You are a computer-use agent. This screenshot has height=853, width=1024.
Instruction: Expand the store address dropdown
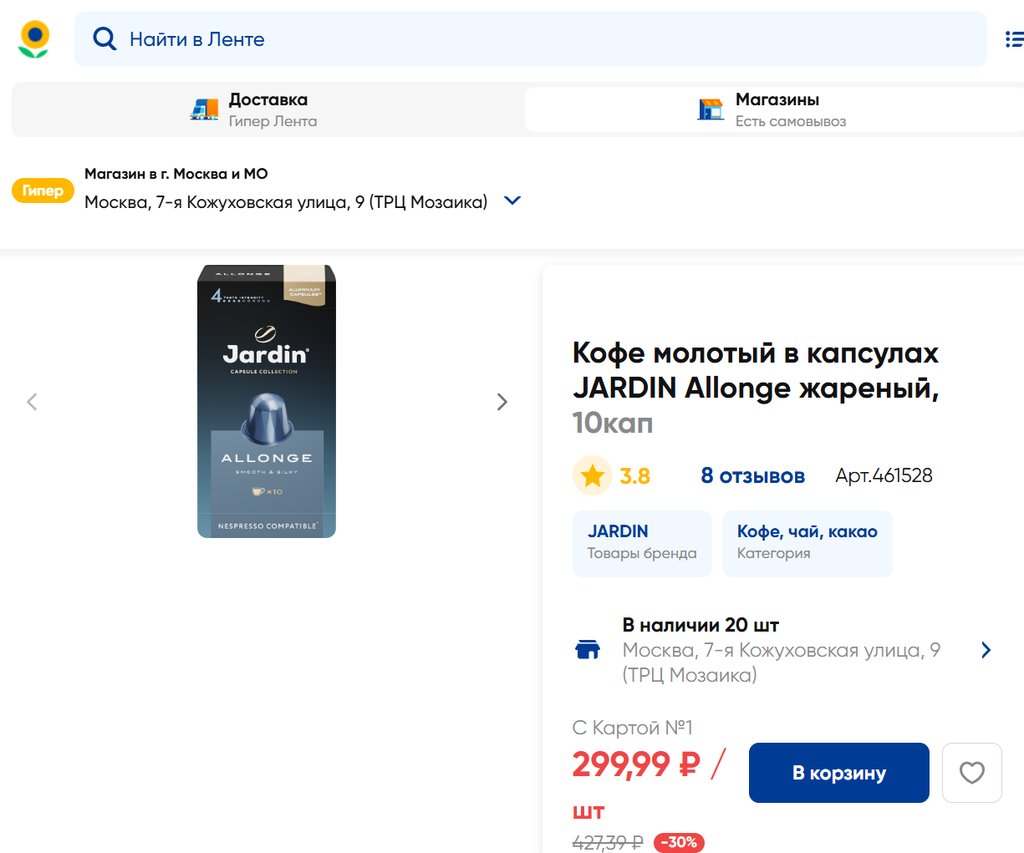click(x=512, y=201)
